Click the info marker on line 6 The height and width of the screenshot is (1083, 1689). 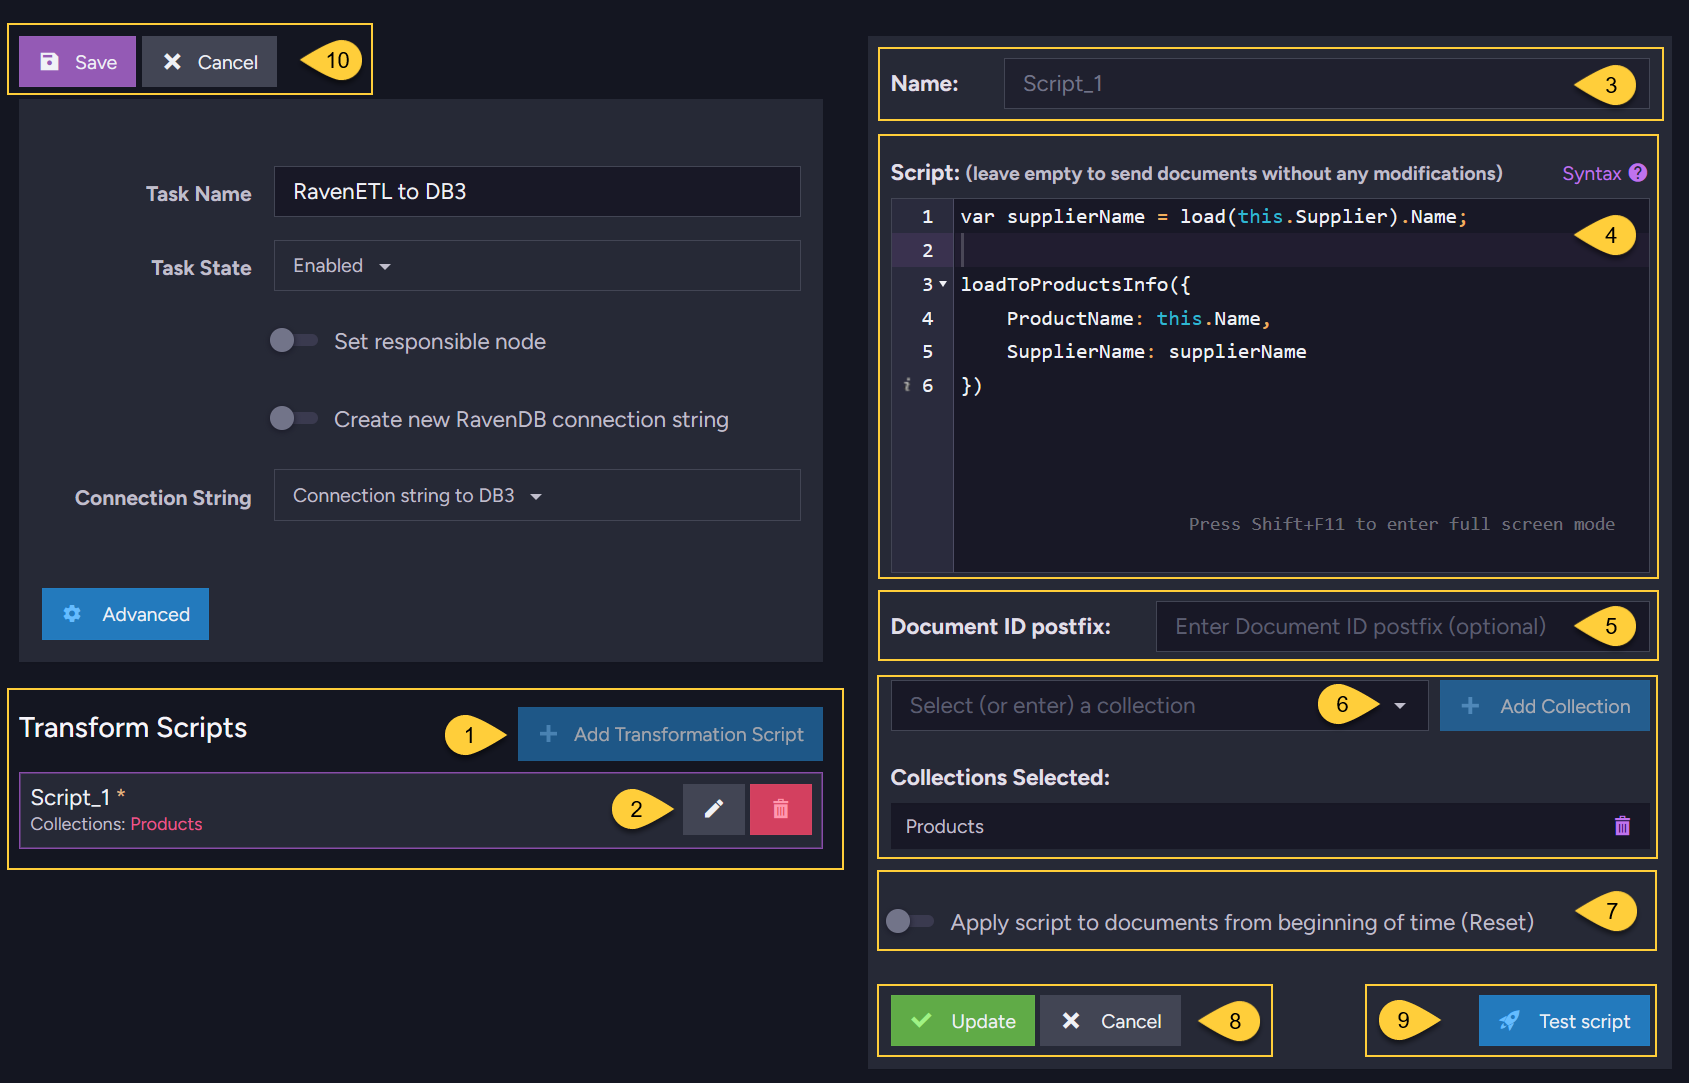click(907, 385)
